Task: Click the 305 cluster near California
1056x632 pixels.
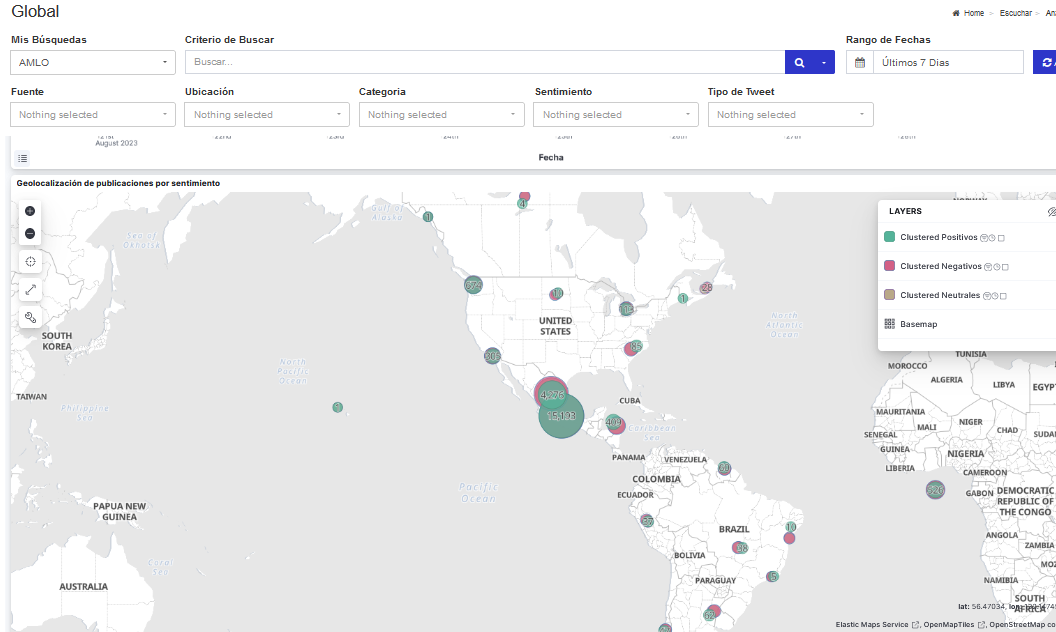Action: click(x=492, y=356)
